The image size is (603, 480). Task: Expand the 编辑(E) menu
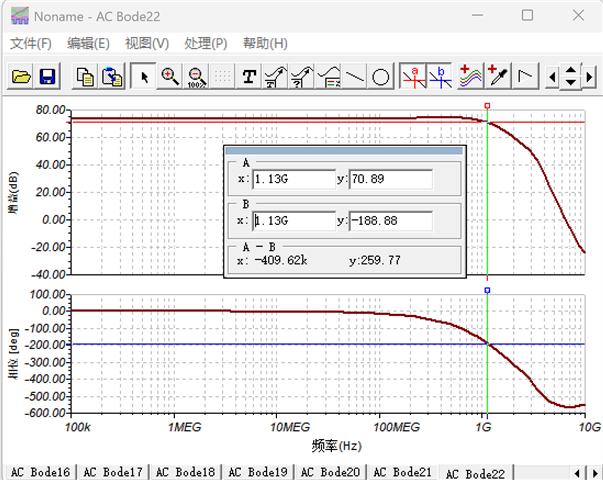coord(88,43)
